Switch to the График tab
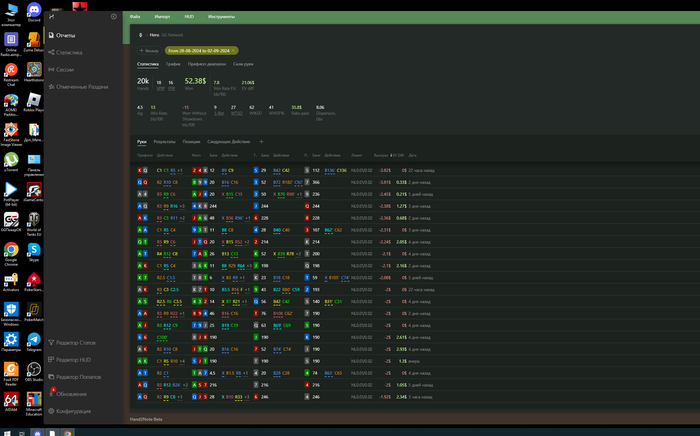Image resolution: width=700 pixels, height=436 pixels. click(x=173, y=64)
